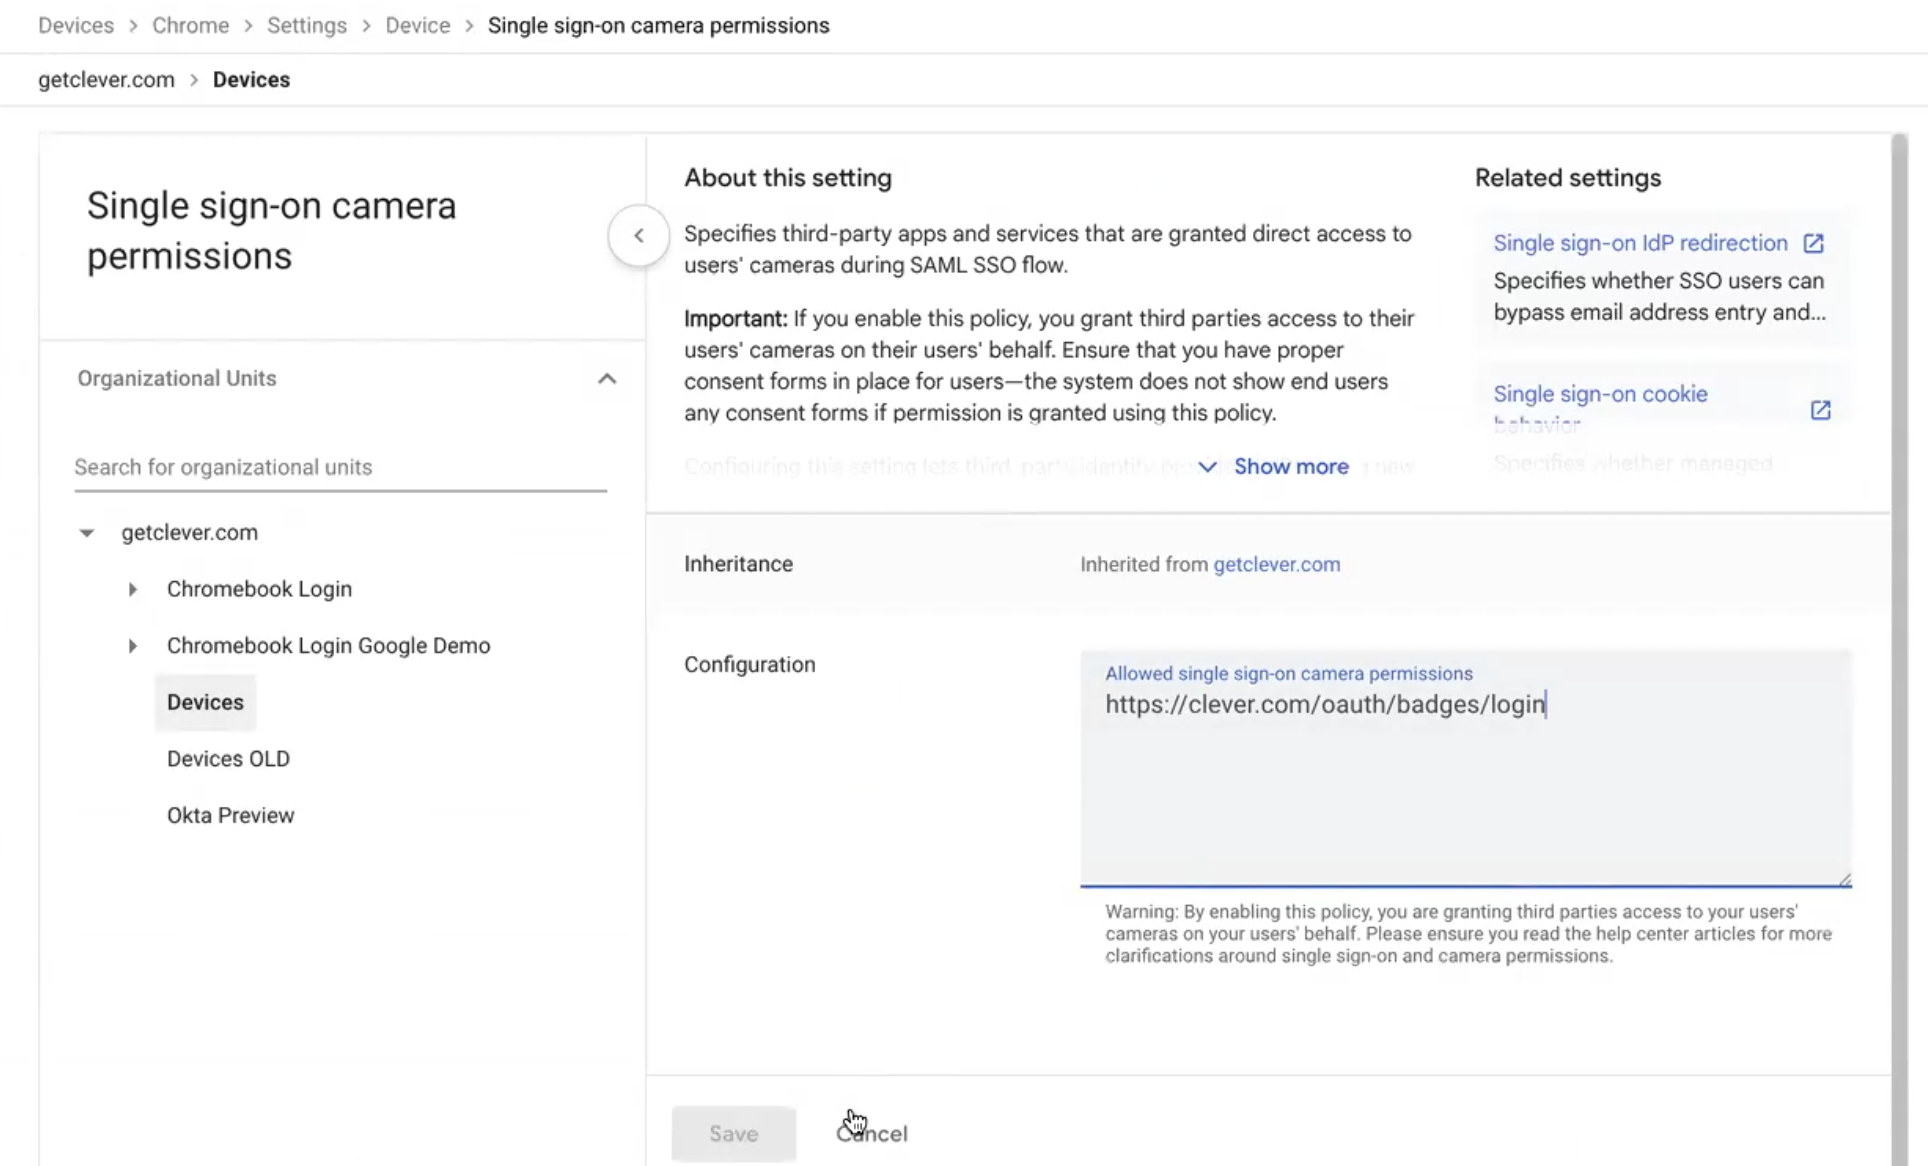Select the Devices OLD organizational unit
1928x1166 pixels.
pos(228,758)
